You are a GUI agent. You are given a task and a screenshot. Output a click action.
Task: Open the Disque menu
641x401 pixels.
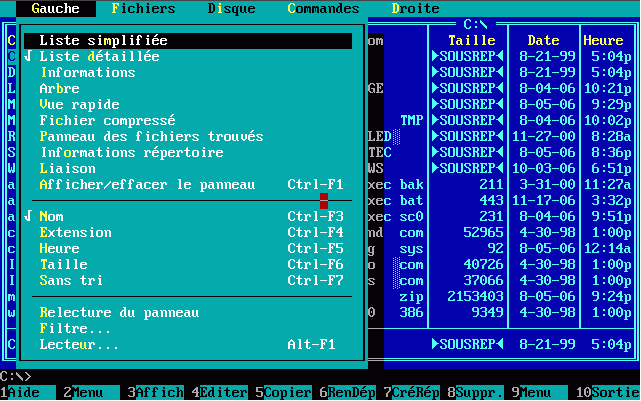pos(231,9)
